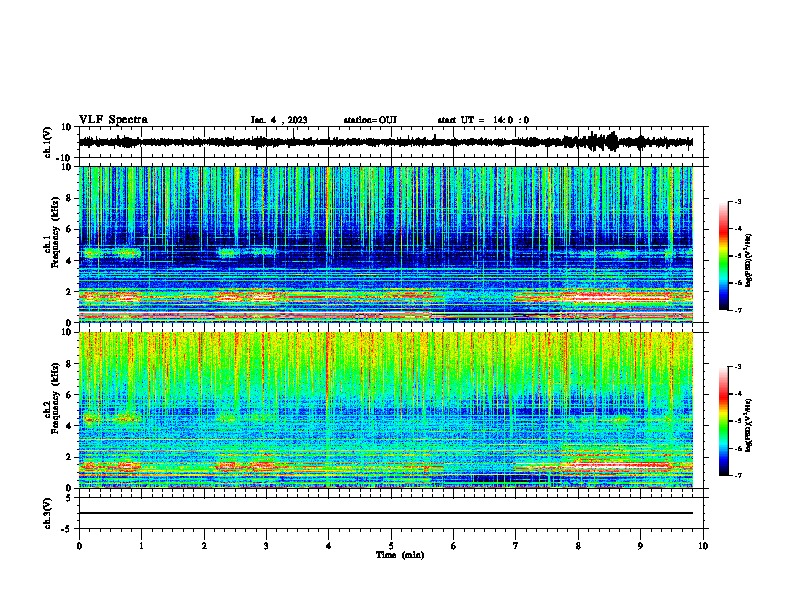The image size is (792, 612).
Task: Click the ch.1 'Frequency (kHz)' axis label
Action: coord(55,232)
